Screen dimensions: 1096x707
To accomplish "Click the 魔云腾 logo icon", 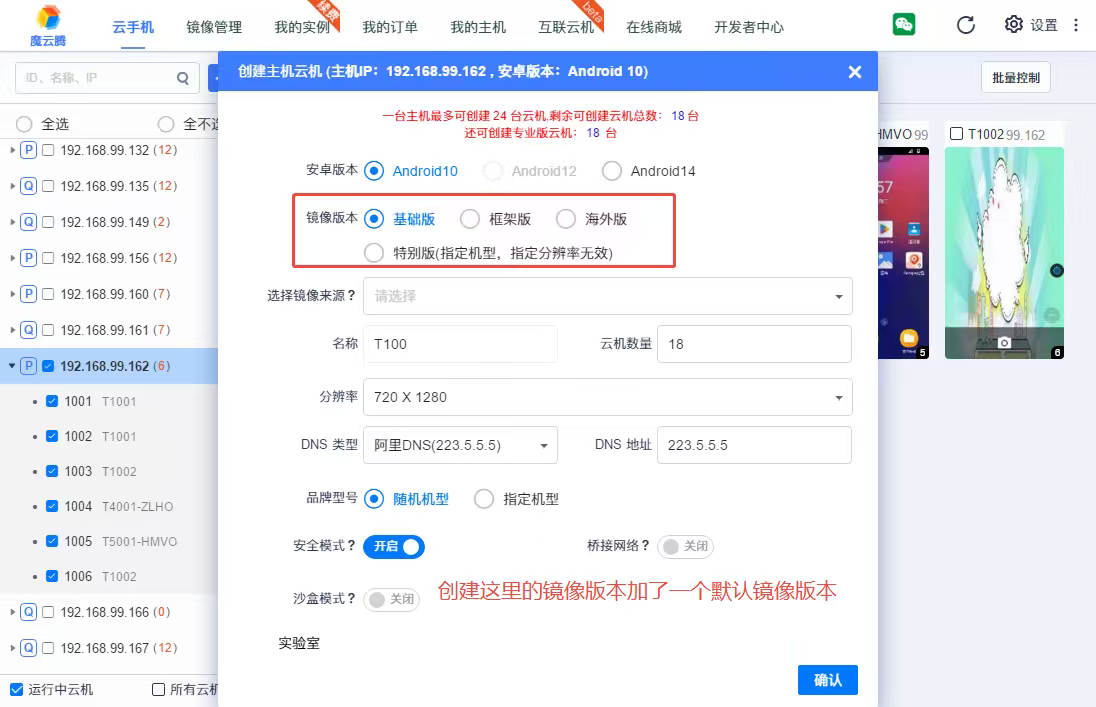I will [48, 18].
